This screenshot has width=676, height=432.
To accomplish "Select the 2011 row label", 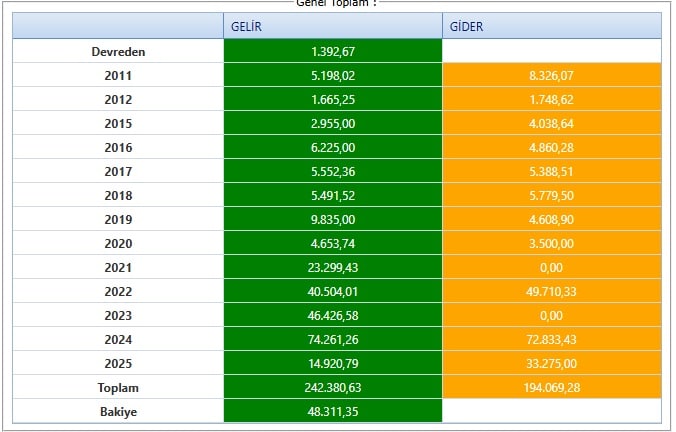I will (118, 75).
